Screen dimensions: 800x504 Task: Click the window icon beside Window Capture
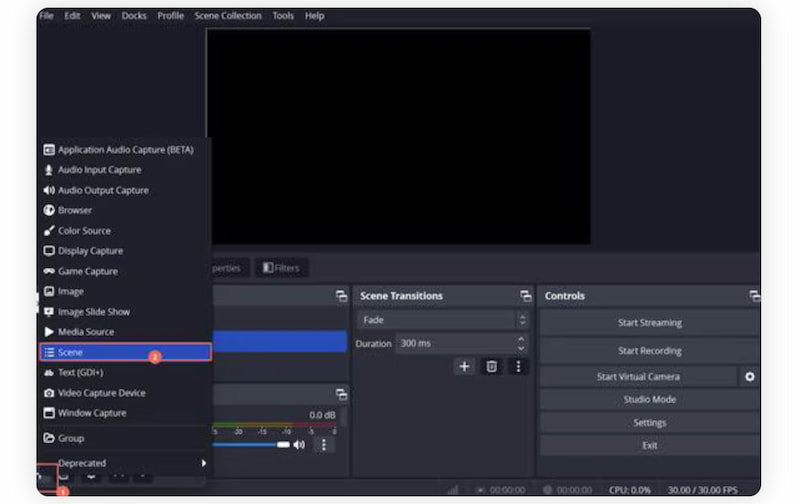(49, 413)
